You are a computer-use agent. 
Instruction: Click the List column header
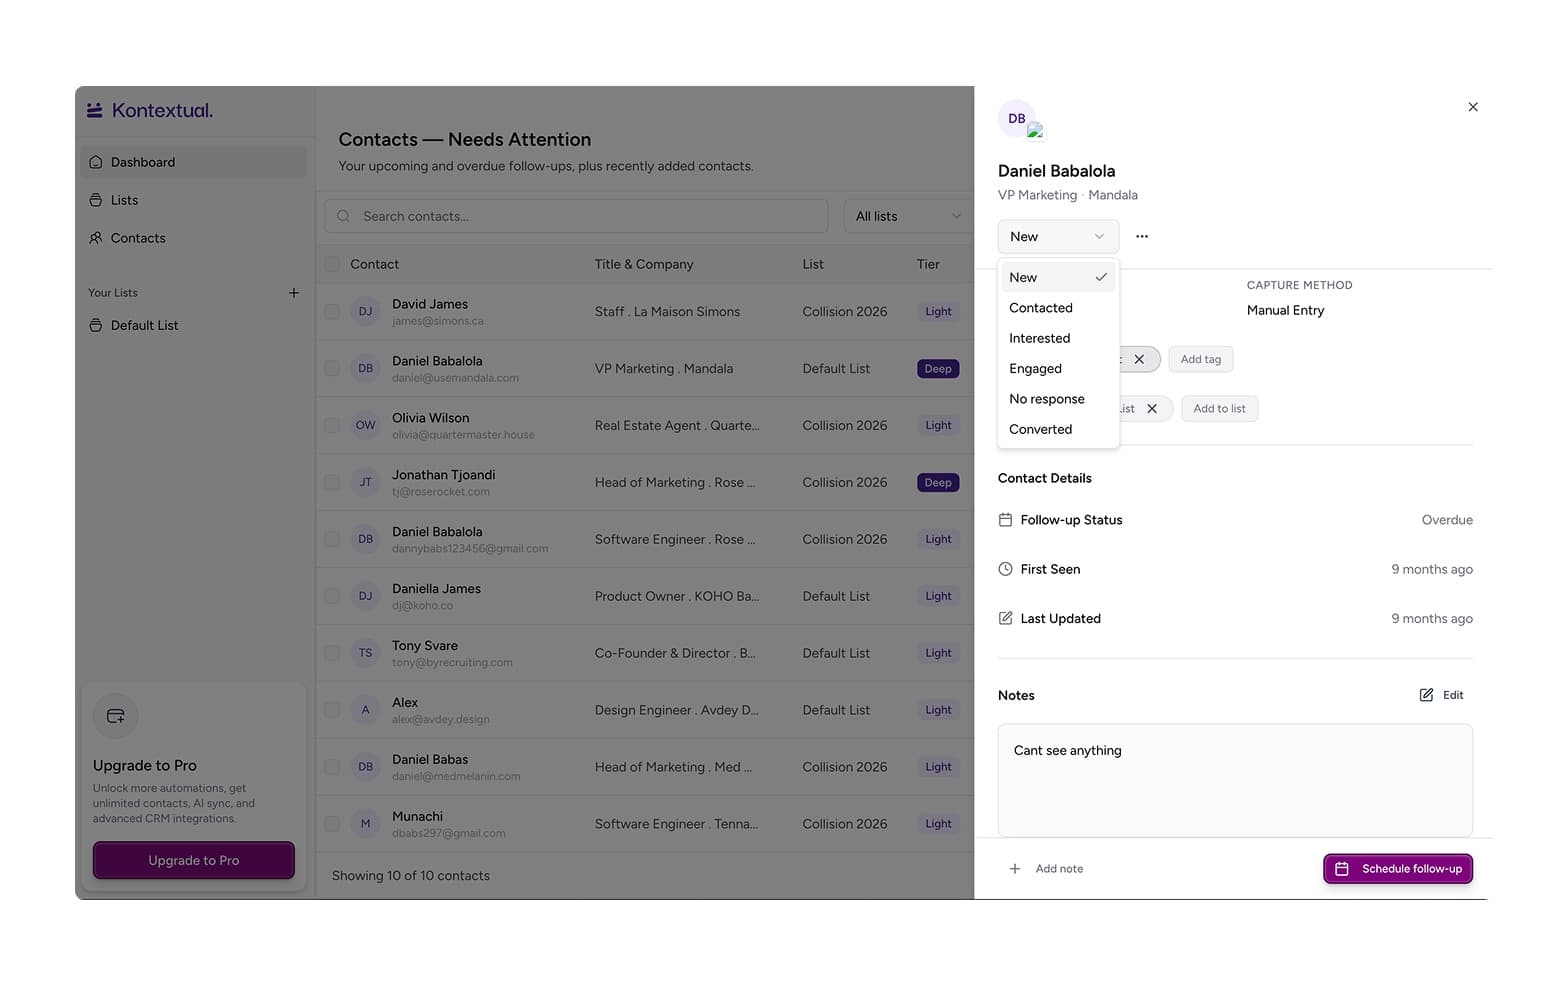[813, 265]
